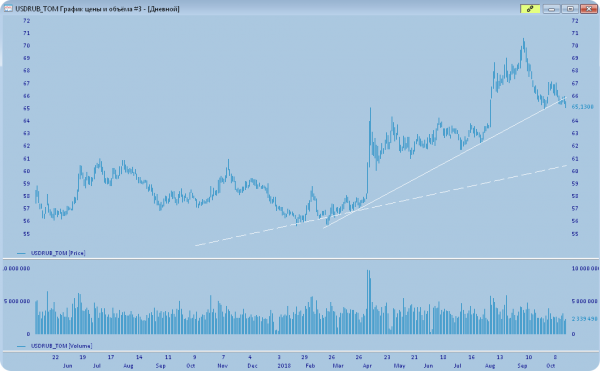This screenshot has height=371, width=600.
Task: Close the USDRUB_TOM chart window
Action: point(589,9)
